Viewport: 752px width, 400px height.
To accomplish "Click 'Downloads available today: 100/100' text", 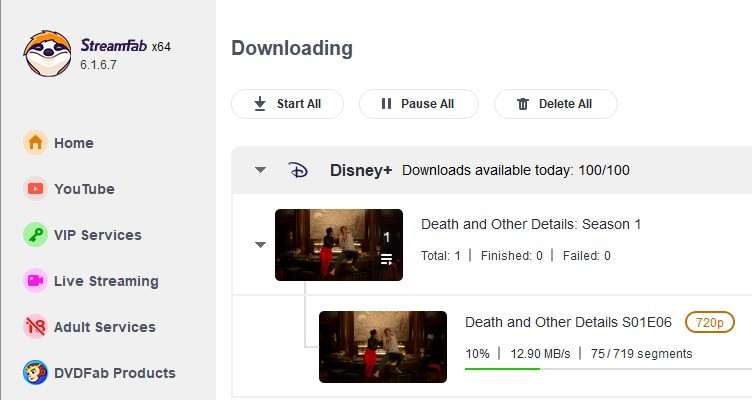I will 516,170.
